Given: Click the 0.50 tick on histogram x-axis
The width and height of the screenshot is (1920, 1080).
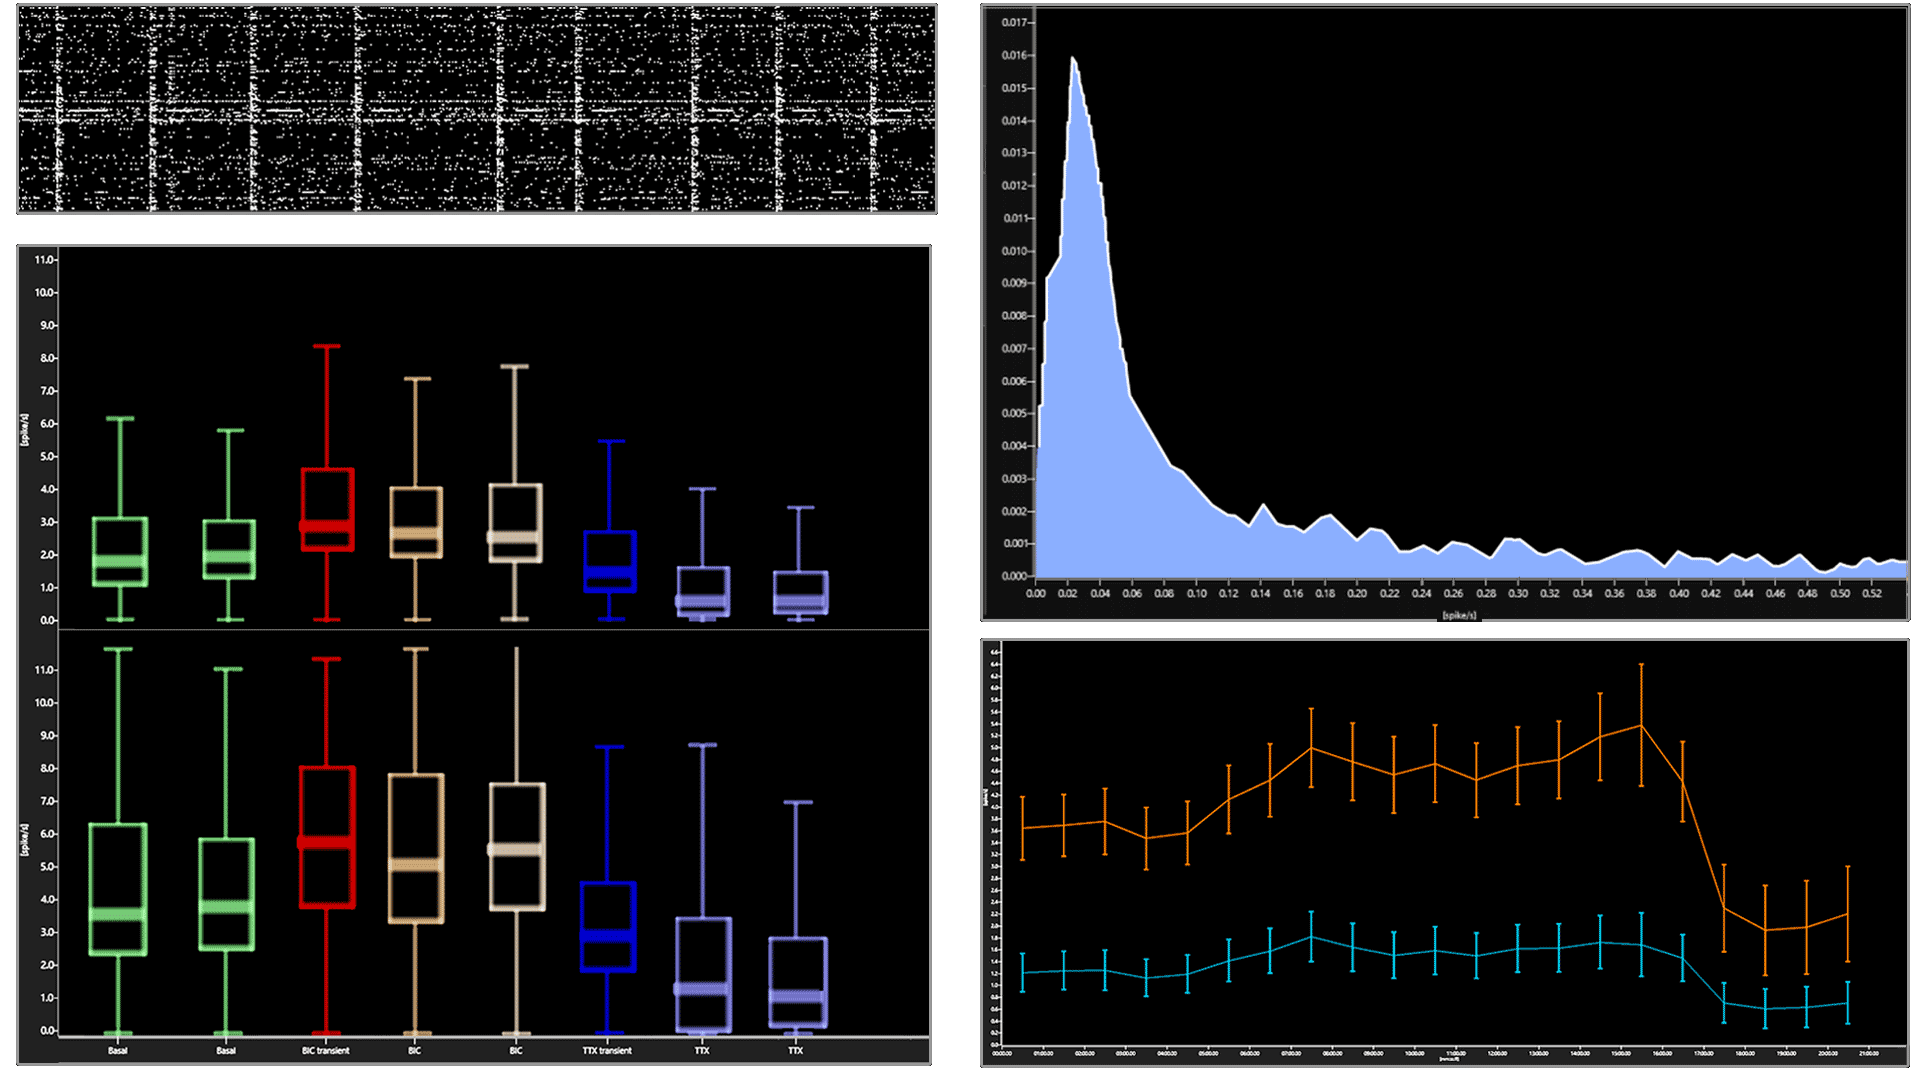Looking at the screenshot, I should (x=1839, y=593).
